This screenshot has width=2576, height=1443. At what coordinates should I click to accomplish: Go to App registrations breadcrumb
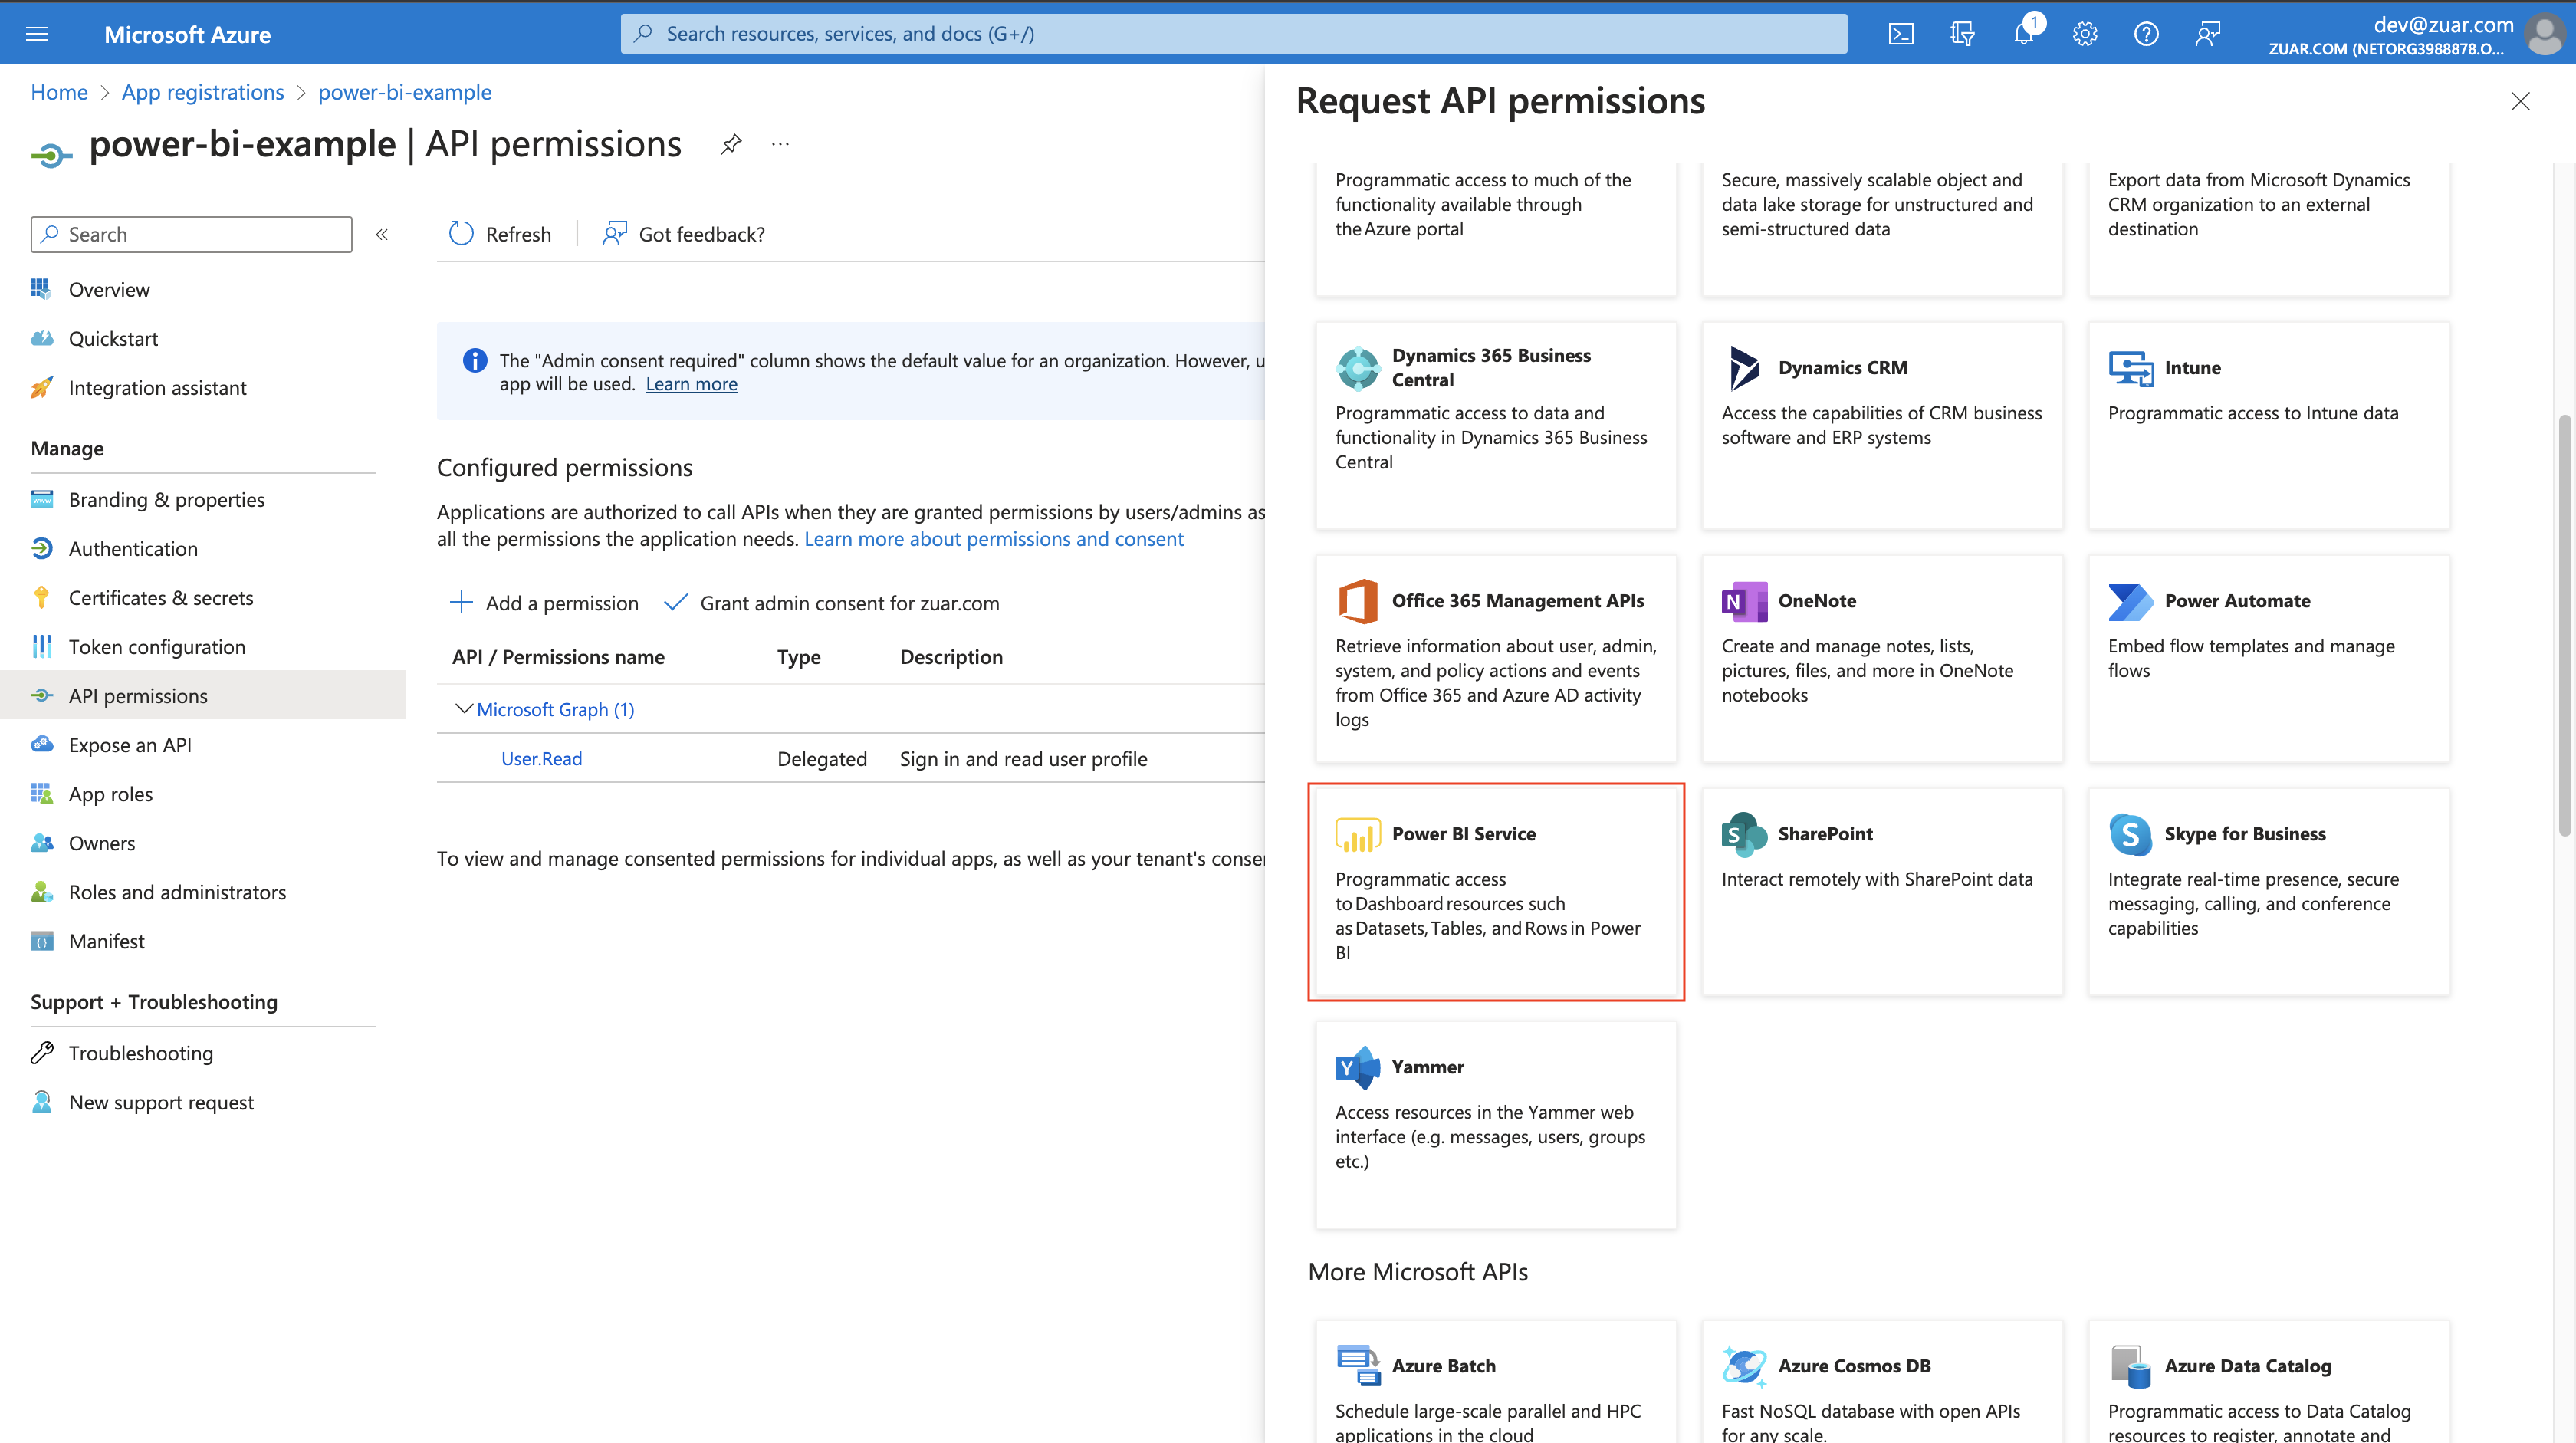[203, 92]
